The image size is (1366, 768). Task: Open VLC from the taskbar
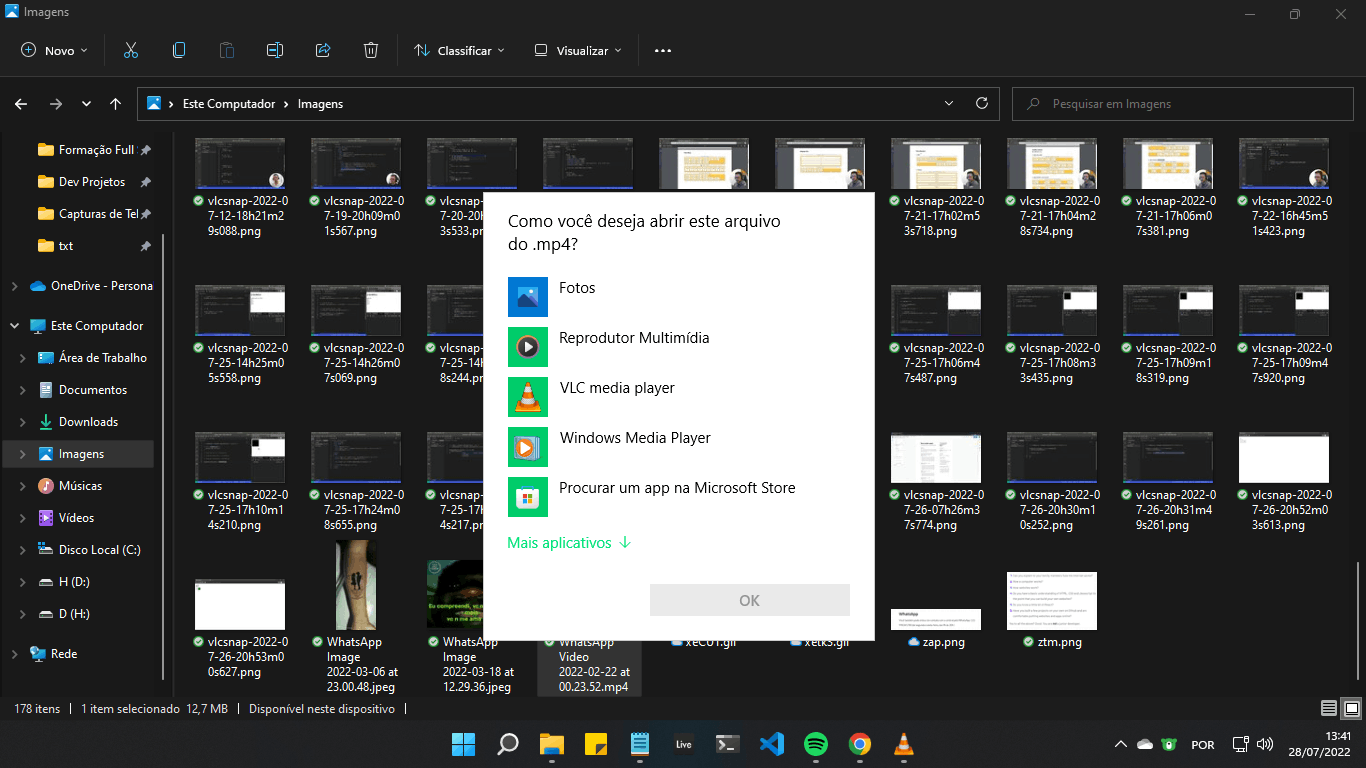tap(903, 744)
